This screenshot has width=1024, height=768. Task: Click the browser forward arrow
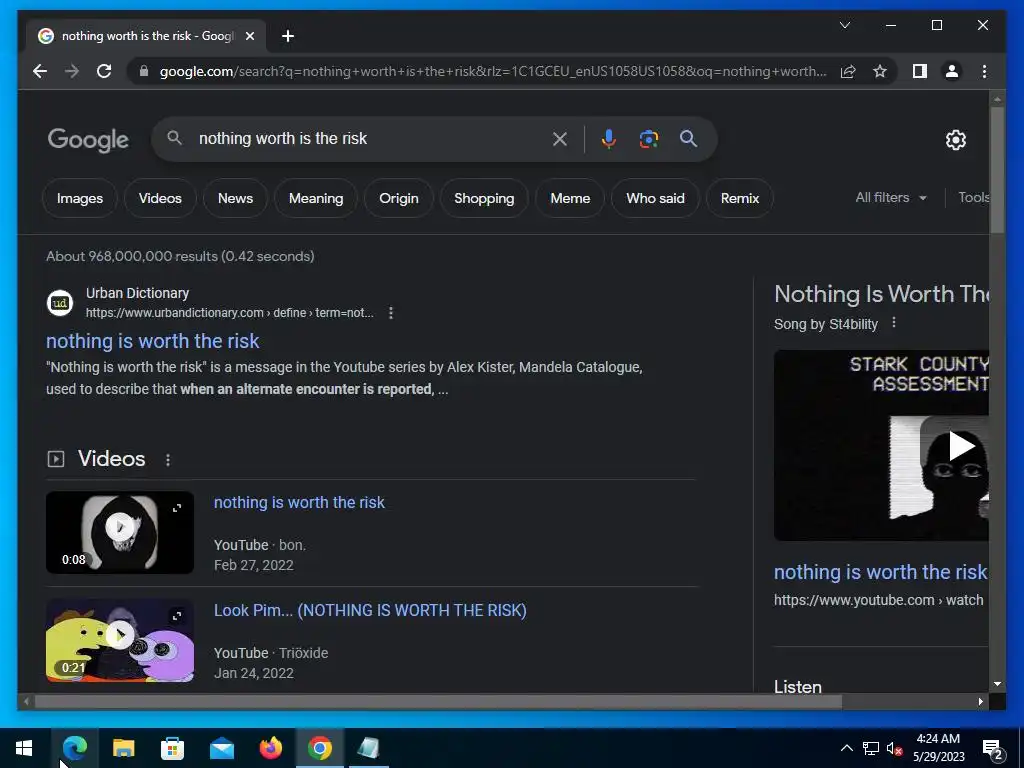(x=72, y=71)
